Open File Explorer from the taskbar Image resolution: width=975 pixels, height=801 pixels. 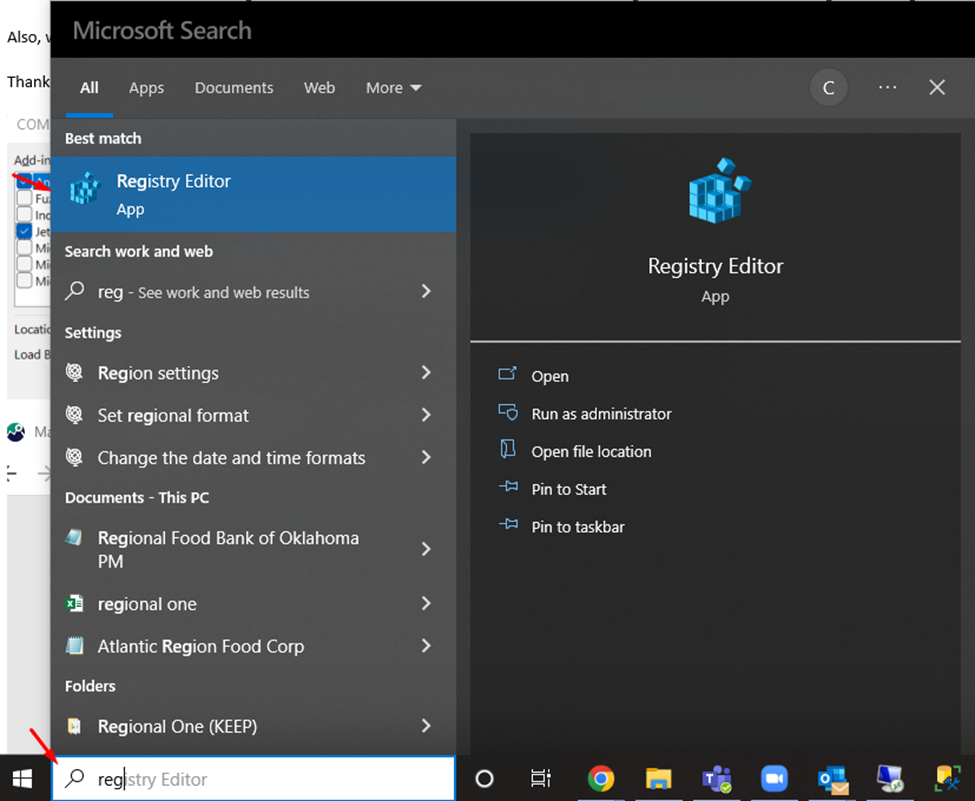coord(658,779)
